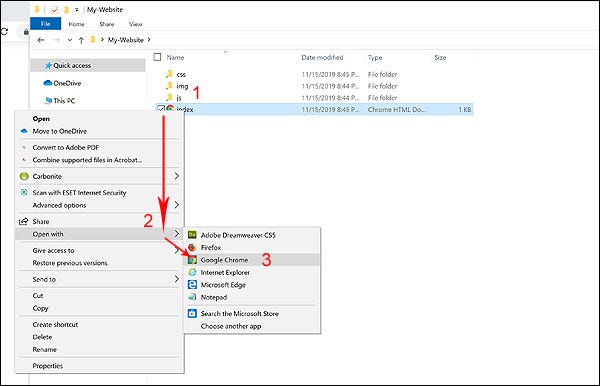Choose Notepad in the Open with submenu

pyautogui.click(x=251, y=297)
